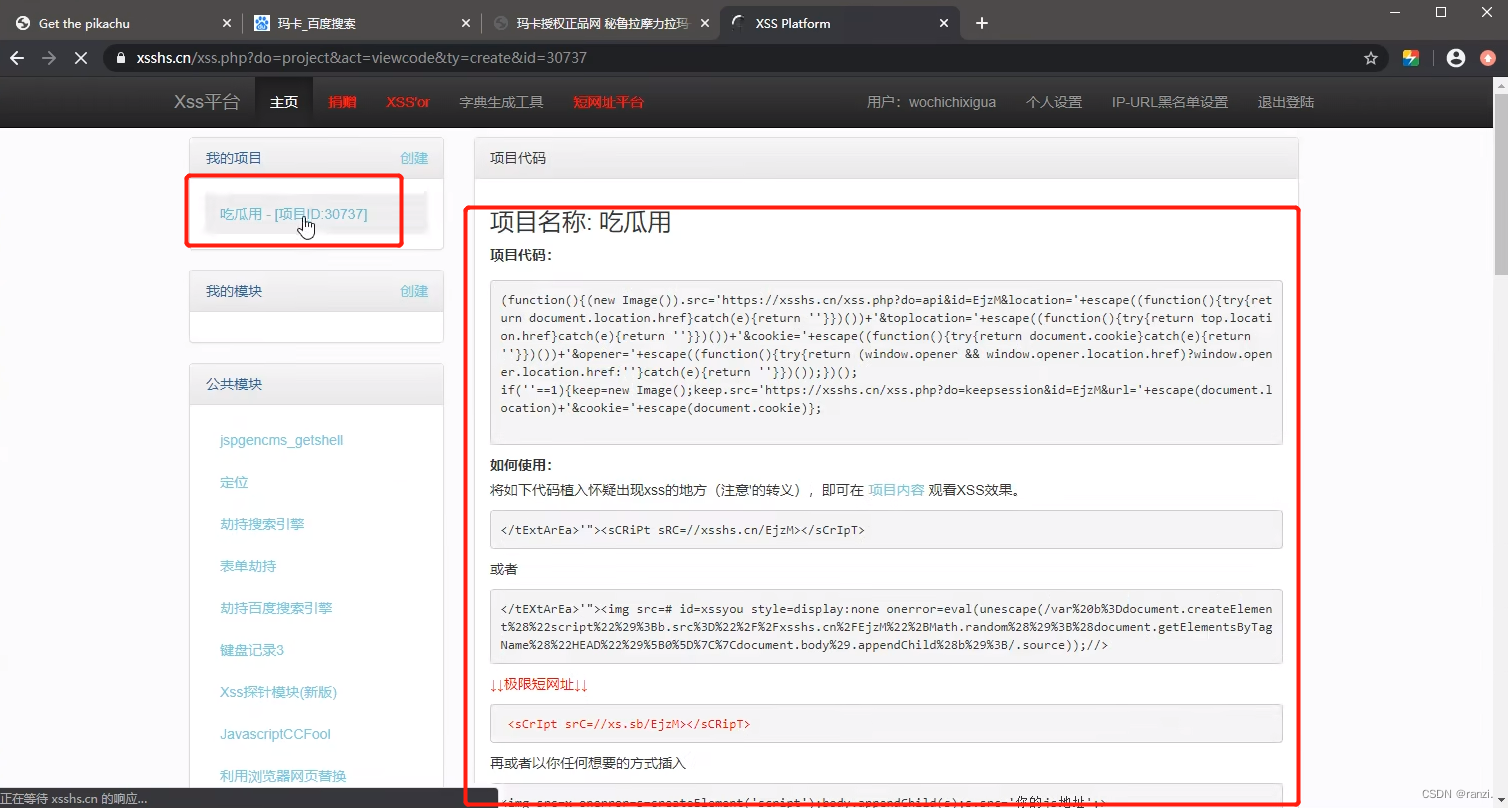Click the page vertical scrollbar thumb
Viewport: 1508px width, 808px height.
point(1500,185)
